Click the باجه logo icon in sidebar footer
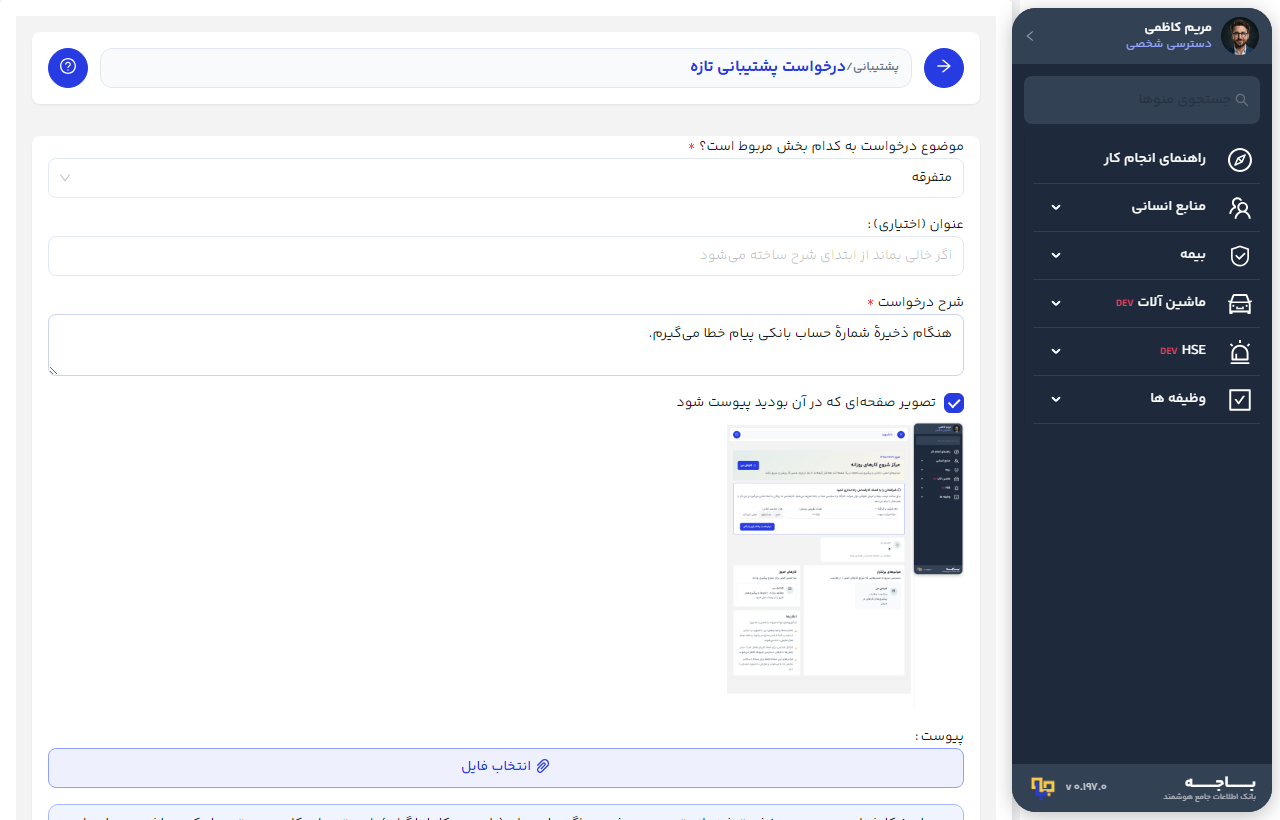The width and height of the screenshot is (1280, 820). (1043, 786)
